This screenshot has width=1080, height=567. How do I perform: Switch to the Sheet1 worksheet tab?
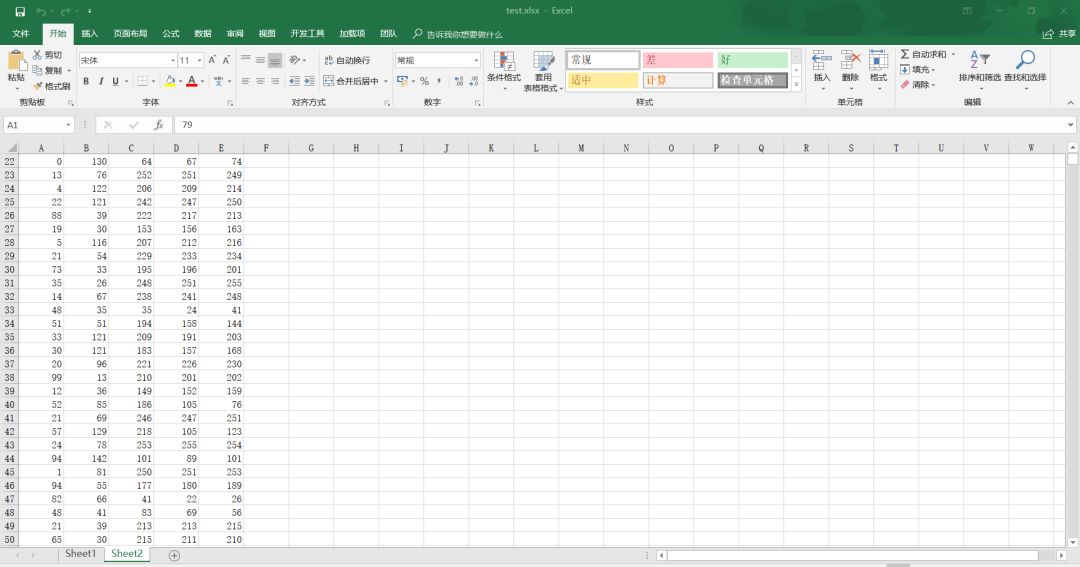pyautogui.click(x=80, y=554)
